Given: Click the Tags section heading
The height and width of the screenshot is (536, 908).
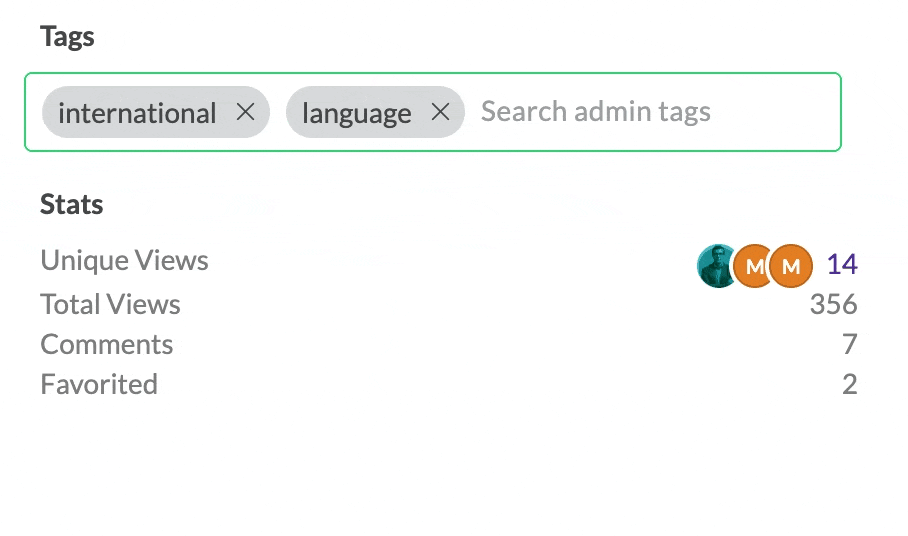Looking at the screenshot, I should click(x=67, y=38).
